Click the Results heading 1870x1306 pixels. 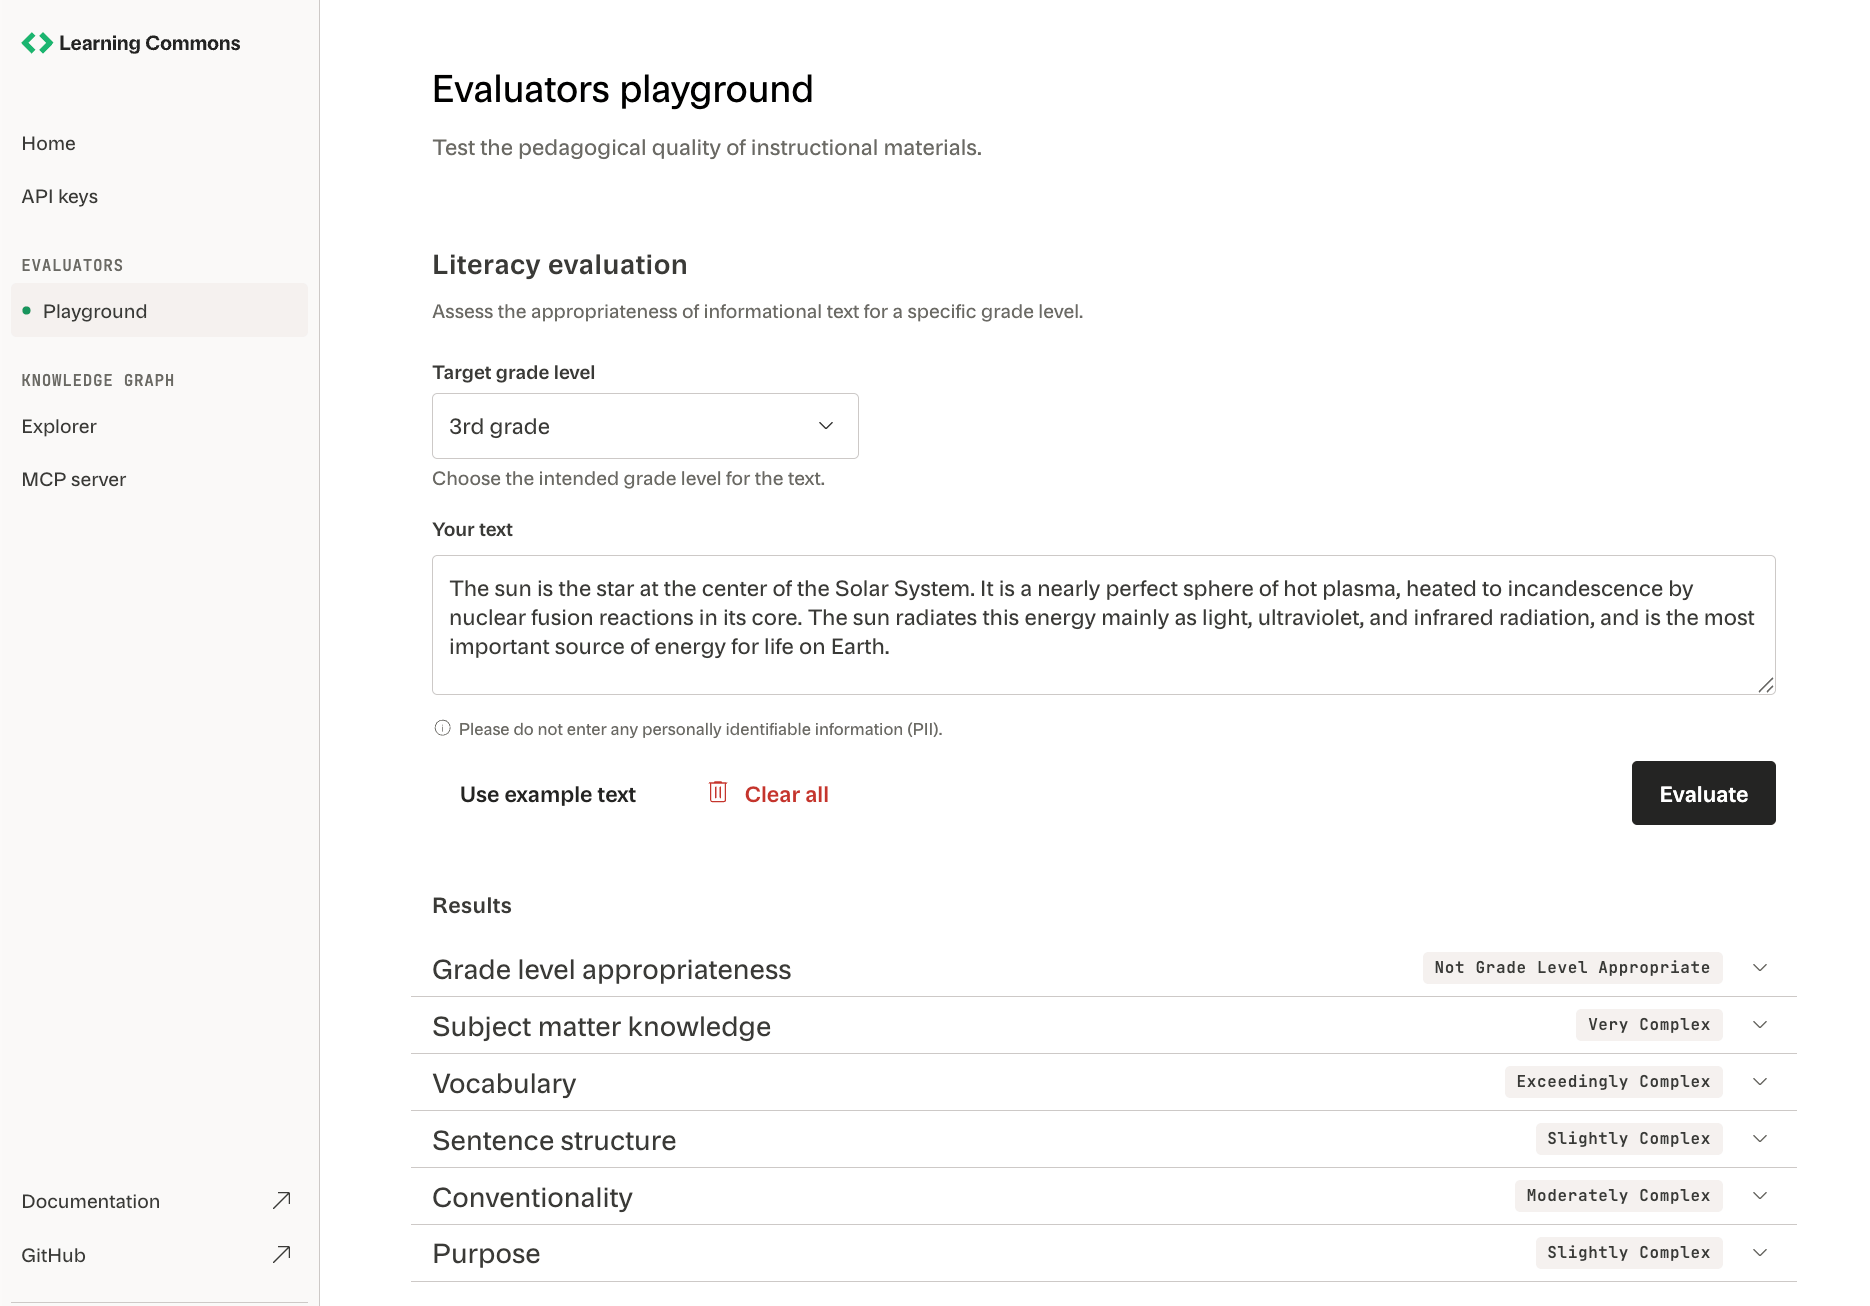(x=471, y=905)
